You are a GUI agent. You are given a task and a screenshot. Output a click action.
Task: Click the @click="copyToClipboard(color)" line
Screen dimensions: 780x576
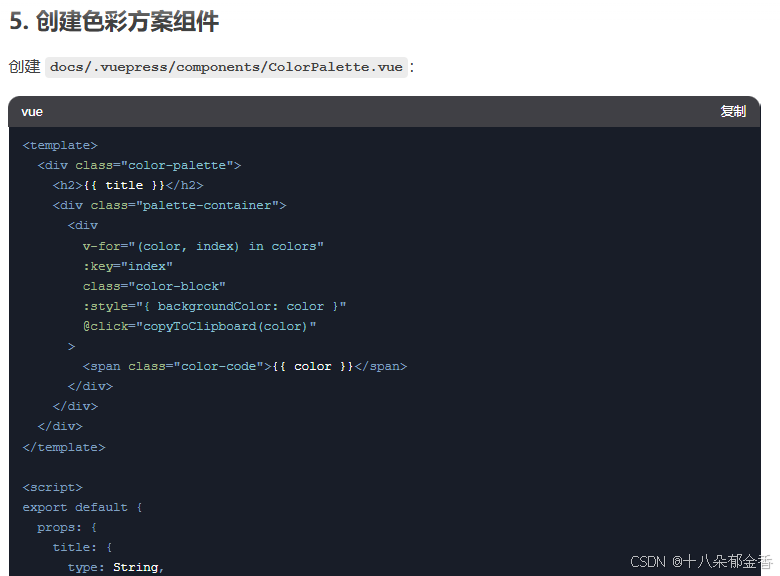click(x=199, y=326)
